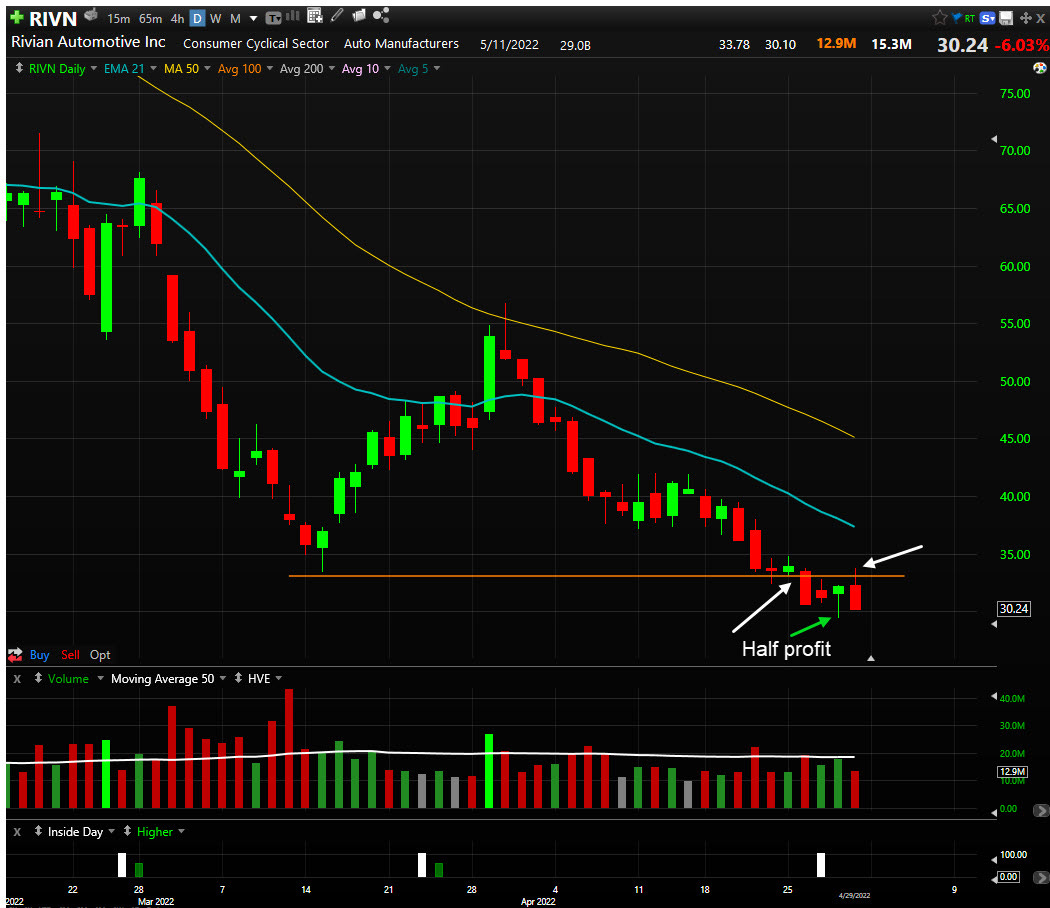Click the 12.9M label on volume axis
This screenshot has height=908, width=1050.
coord(1012,771)
